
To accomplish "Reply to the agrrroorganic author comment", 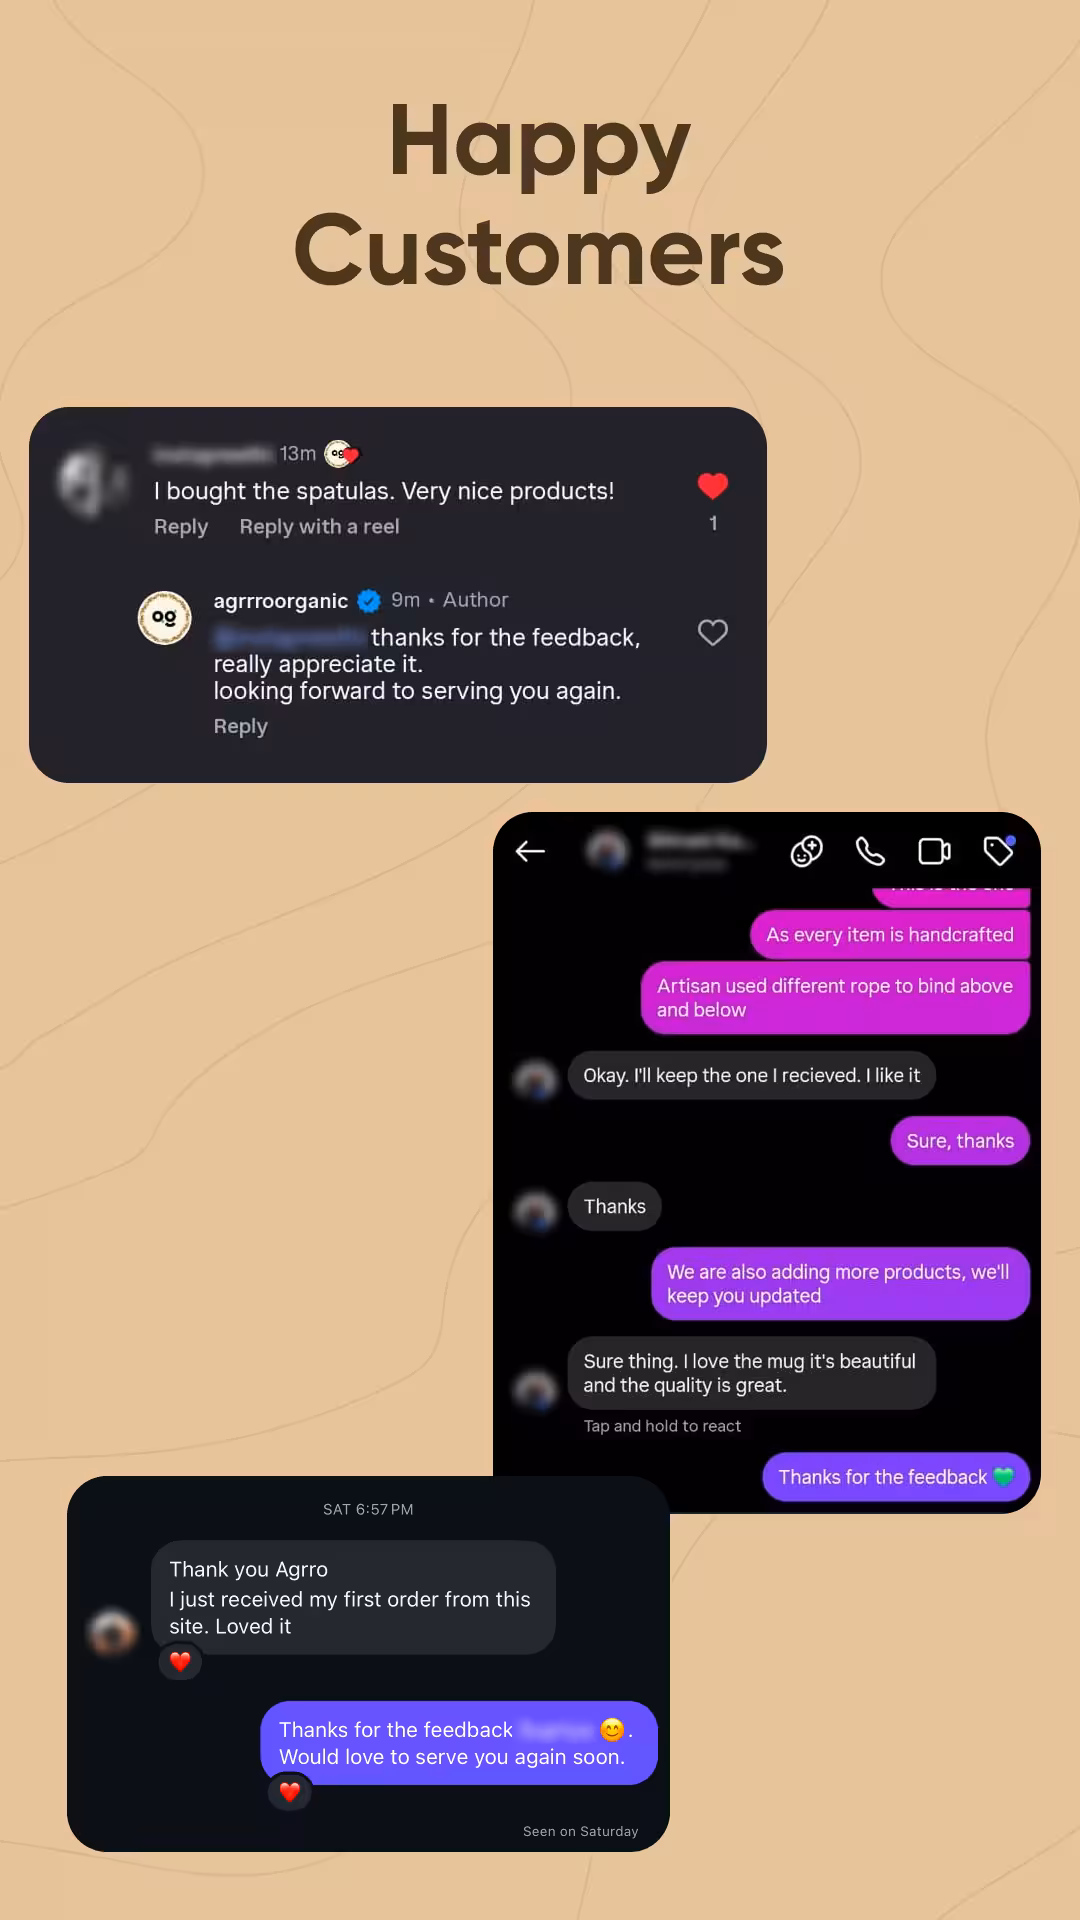I will pyautogui.click(x=240, y=727).
